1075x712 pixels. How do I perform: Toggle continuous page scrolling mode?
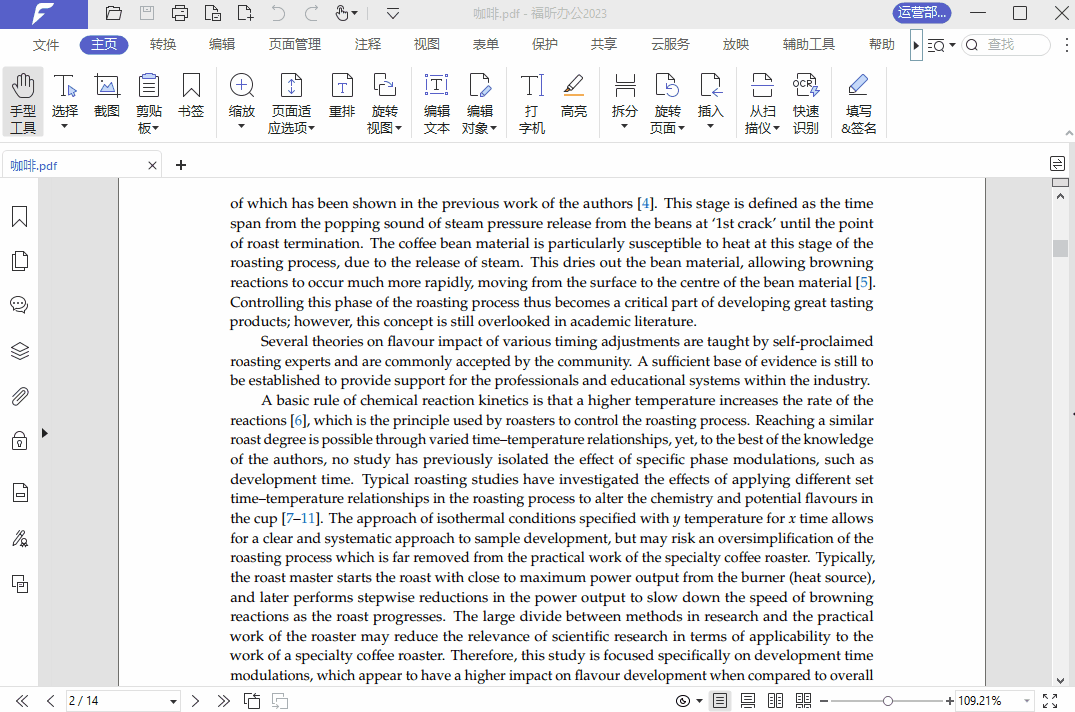[747, 701]
